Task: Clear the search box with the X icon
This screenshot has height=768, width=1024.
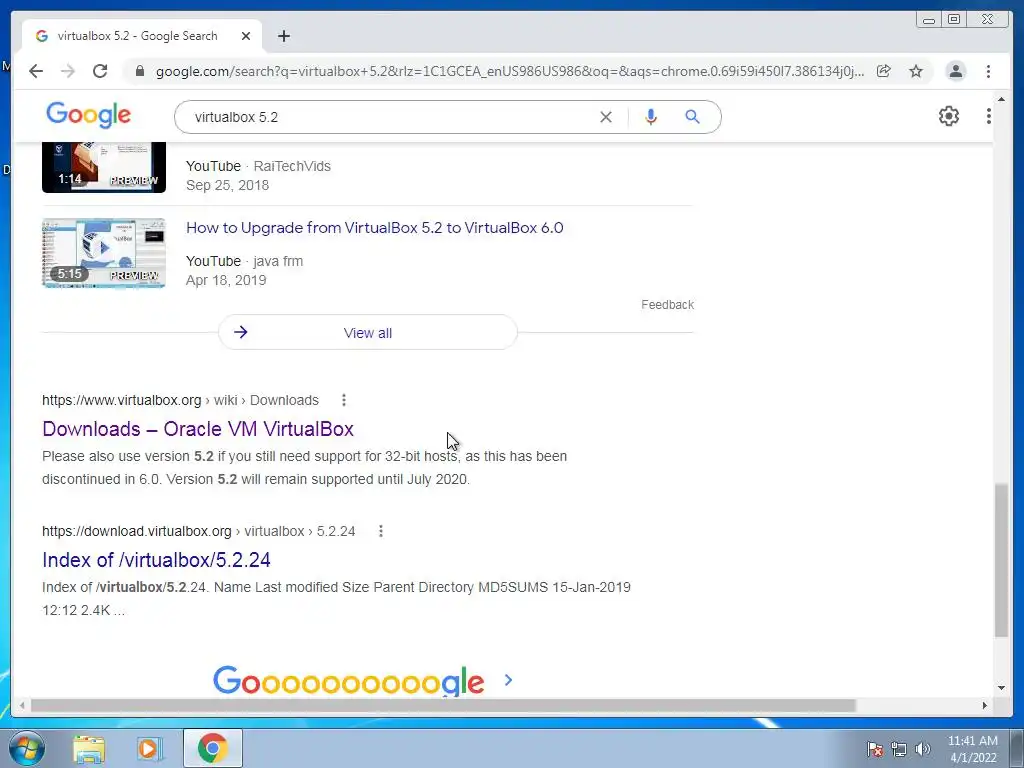Action: (605, 117)
